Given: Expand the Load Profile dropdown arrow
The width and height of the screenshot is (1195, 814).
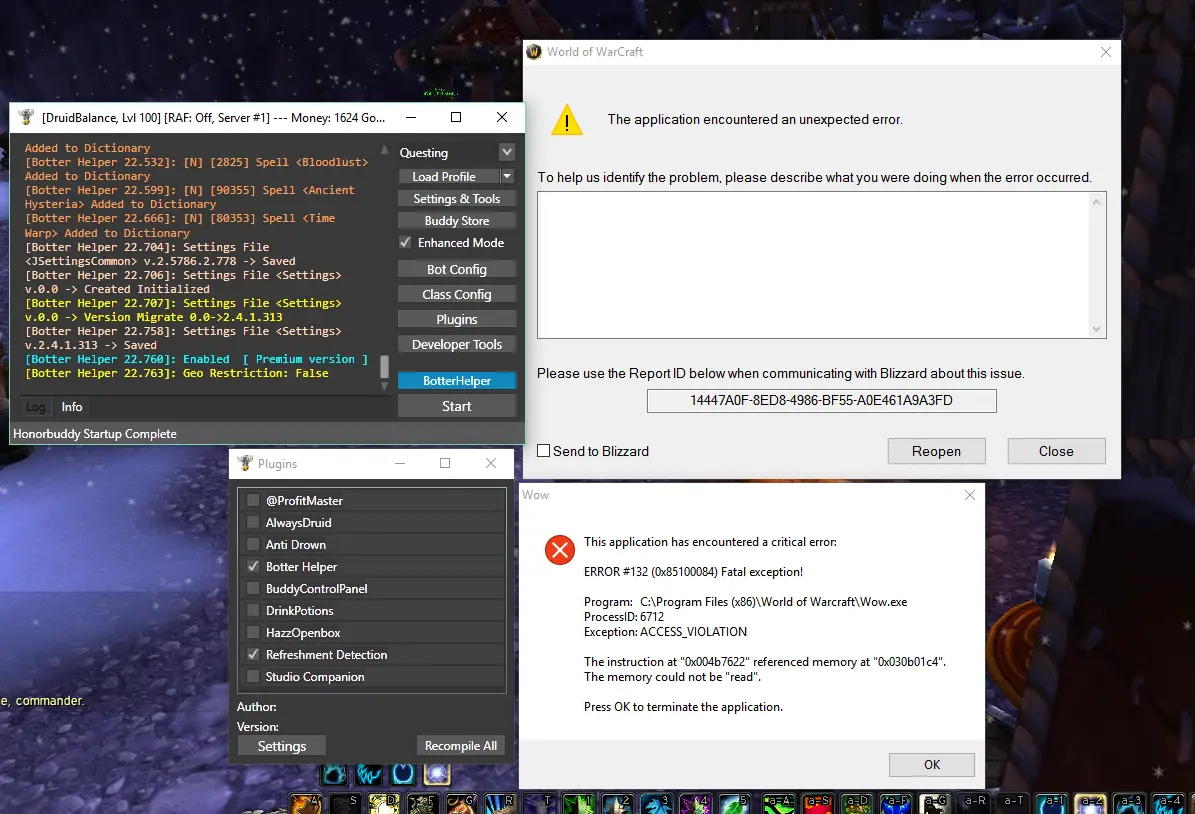Looking at the screenshot, I should click(x=507, y=176).
